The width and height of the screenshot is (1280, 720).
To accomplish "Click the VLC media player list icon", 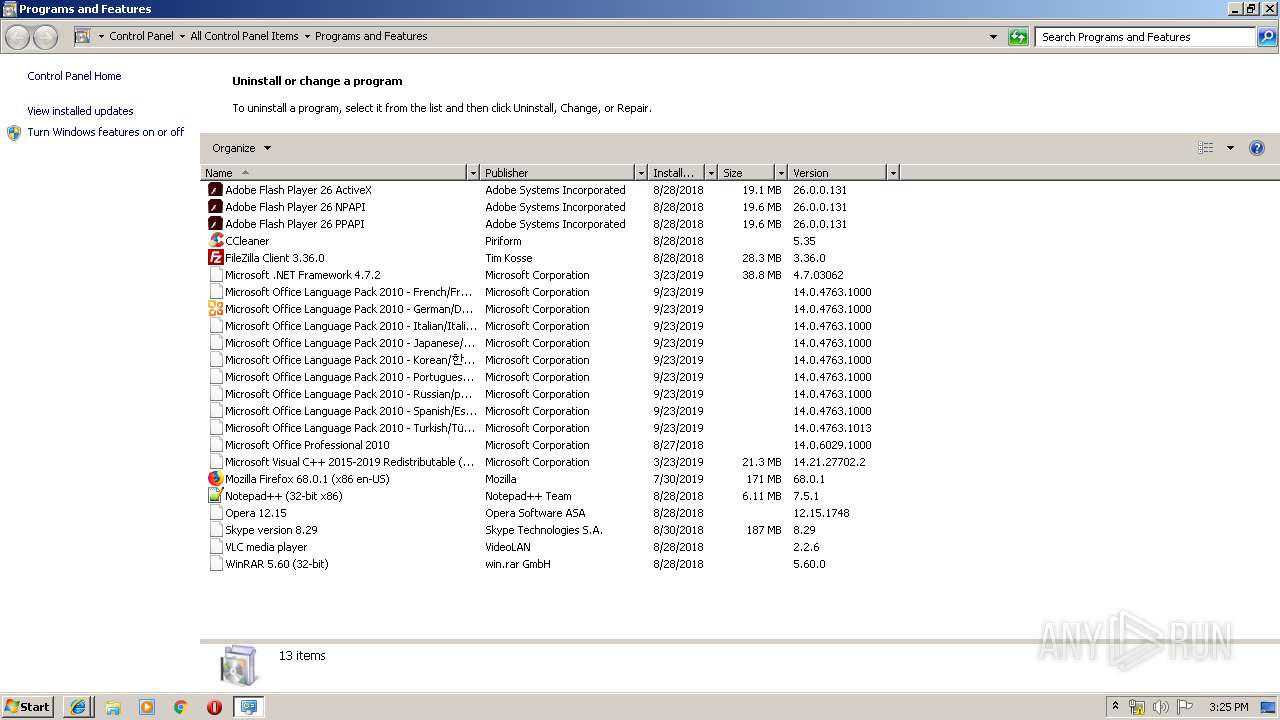I will (x=215, y=547).
